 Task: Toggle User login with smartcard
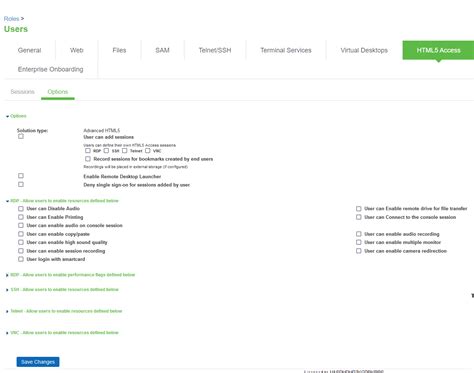pyautogui.click(x=21, y=259)
